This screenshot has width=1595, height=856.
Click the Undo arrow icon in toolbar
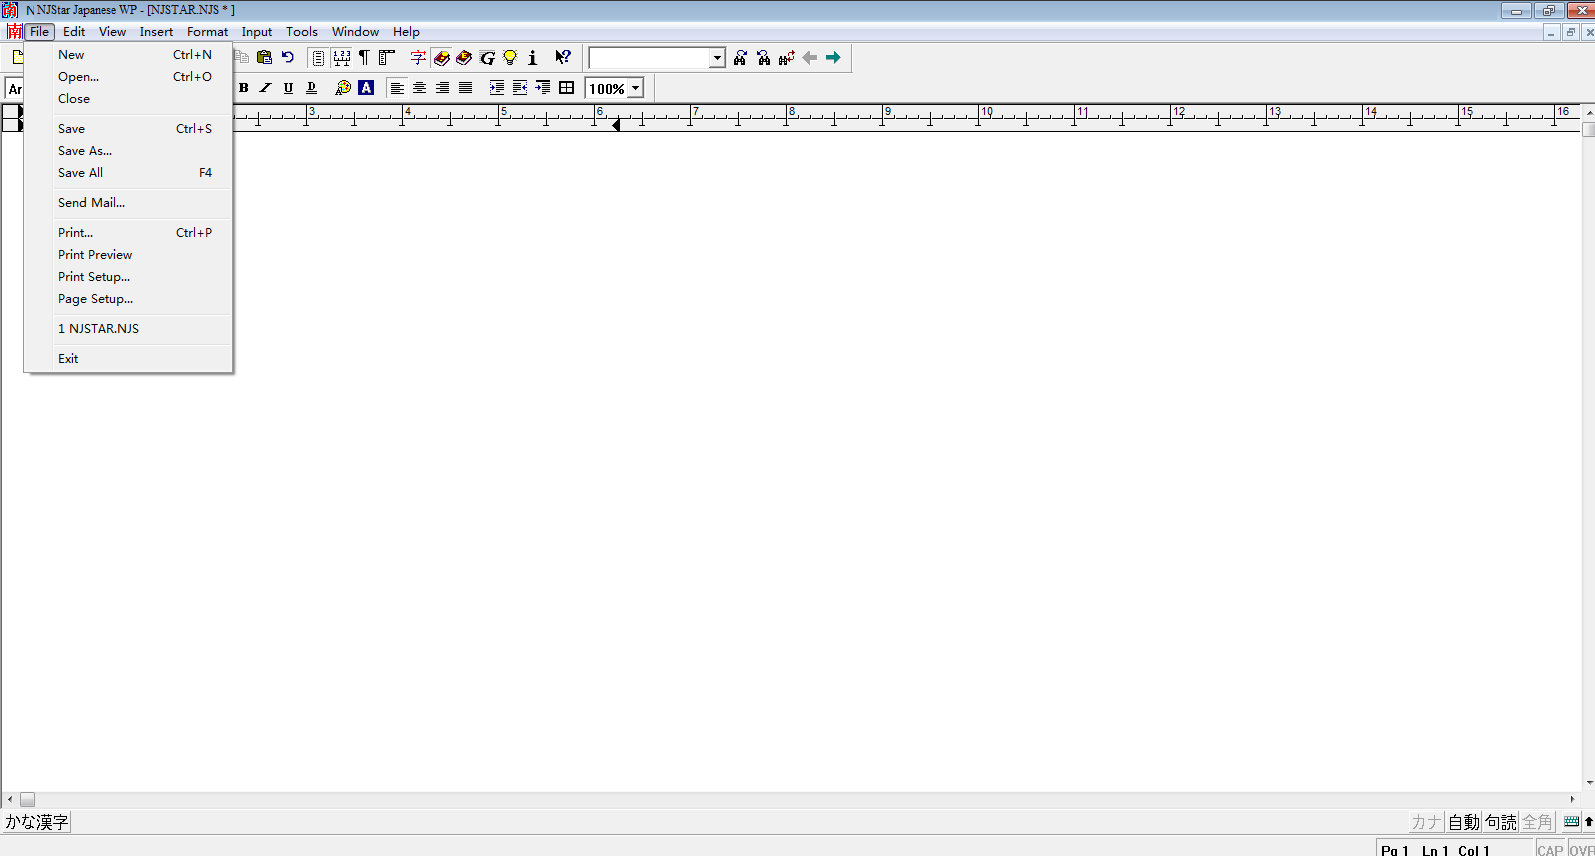(x=288, y=58)
